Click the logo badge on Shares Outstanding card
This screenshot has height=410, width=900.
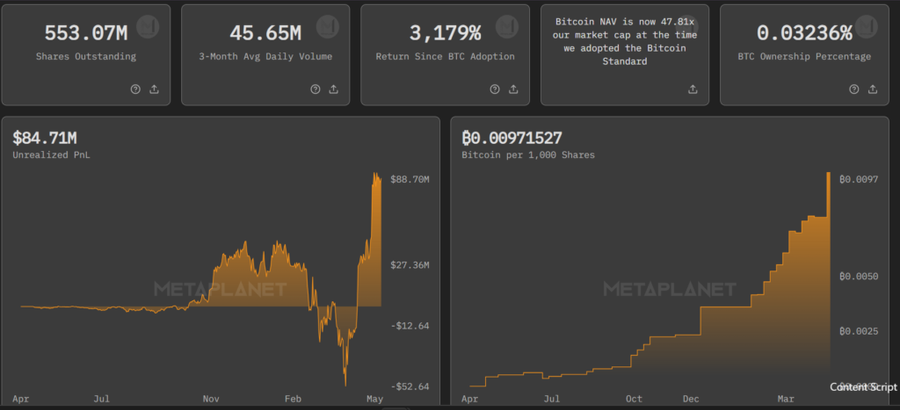click(x=147, y=25)
